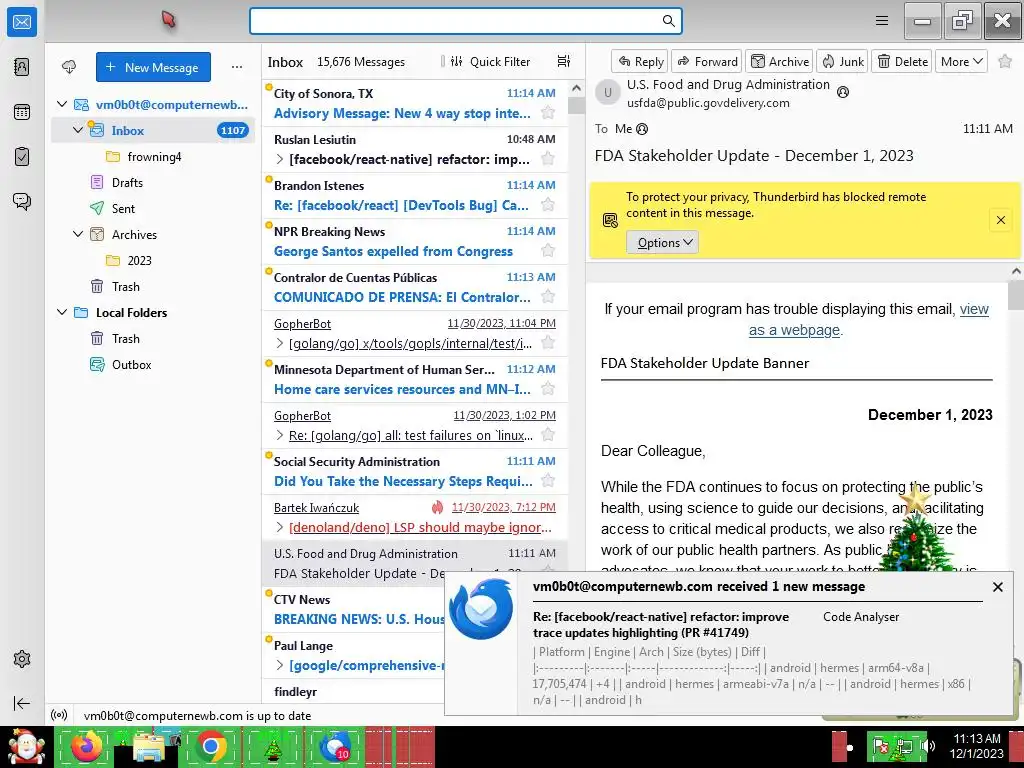This screenshot has width=1024, height=768.
Task: Star the open FDA message
Action: point(1005,61)
